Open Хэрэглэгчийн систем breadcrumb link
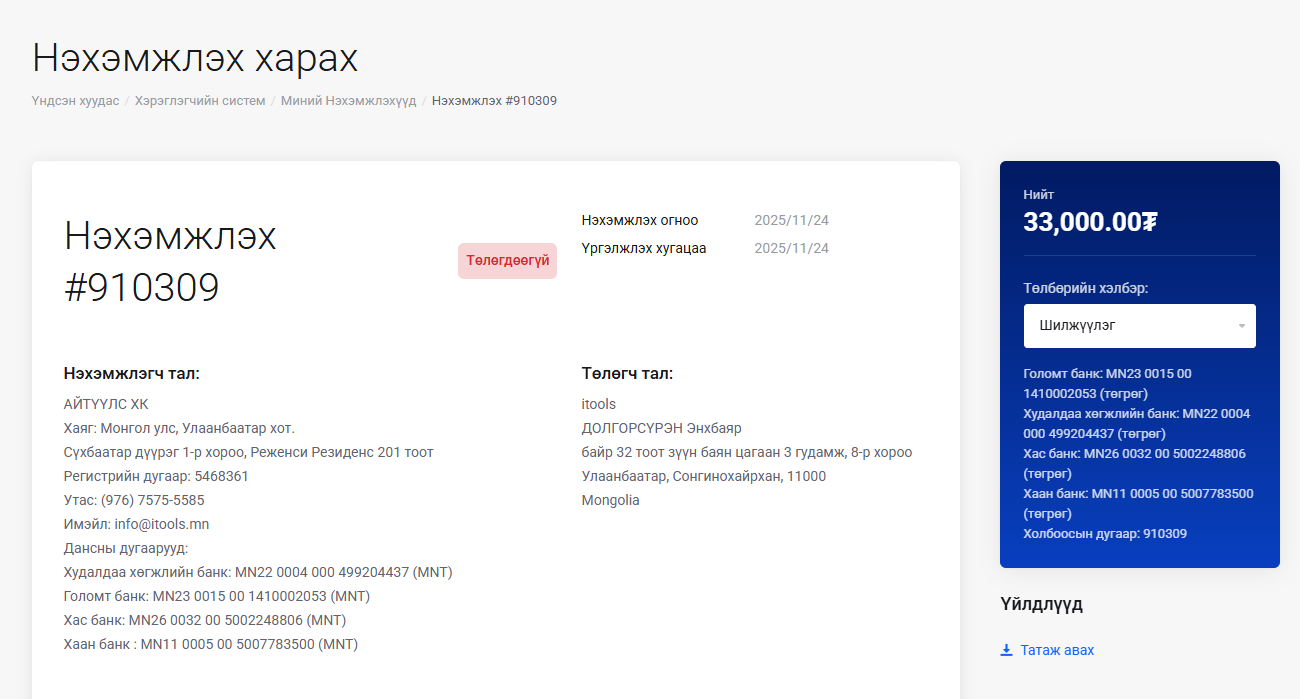 [x=200, y=101]
